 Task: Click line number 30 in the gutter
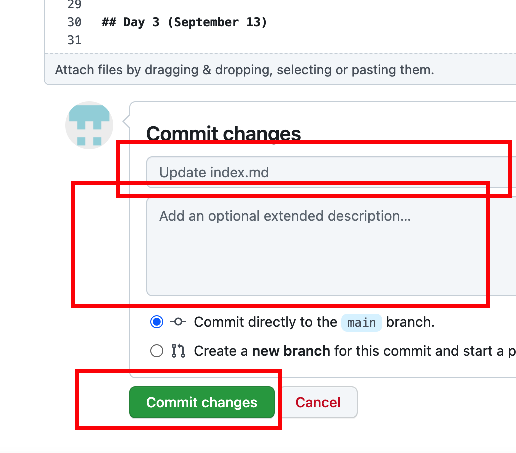(74, 22)
